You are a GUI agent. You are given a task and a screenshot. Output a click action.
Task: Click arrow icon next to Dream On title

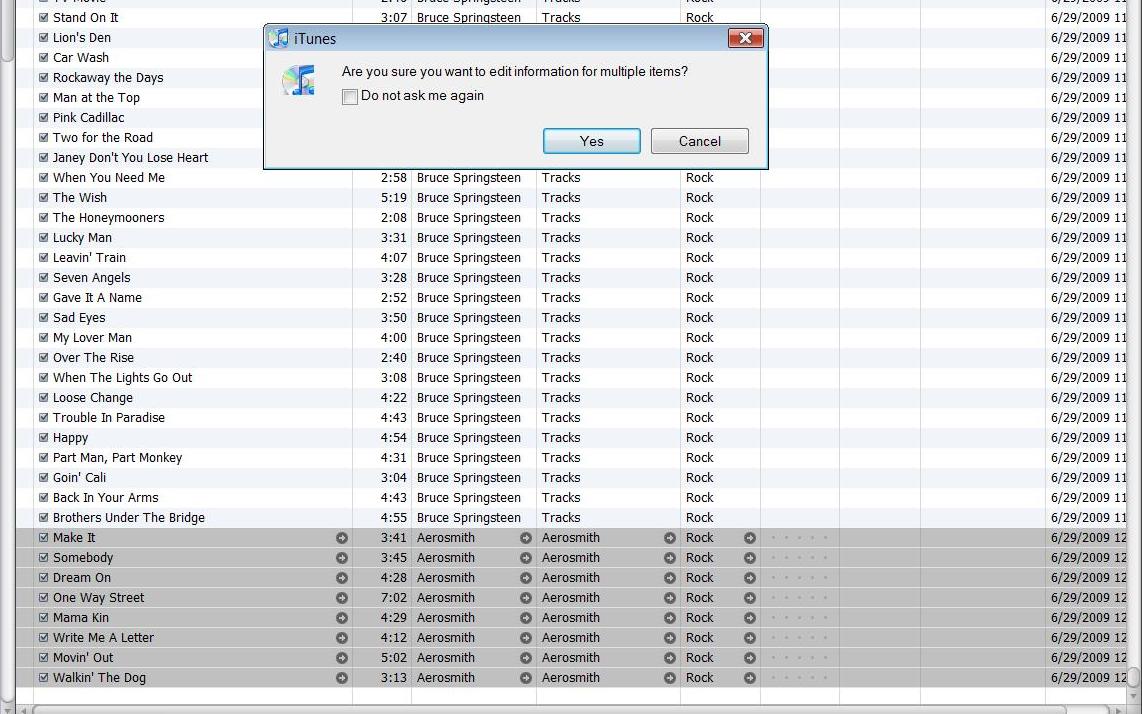pyautogui.click(x=342, y=578)
